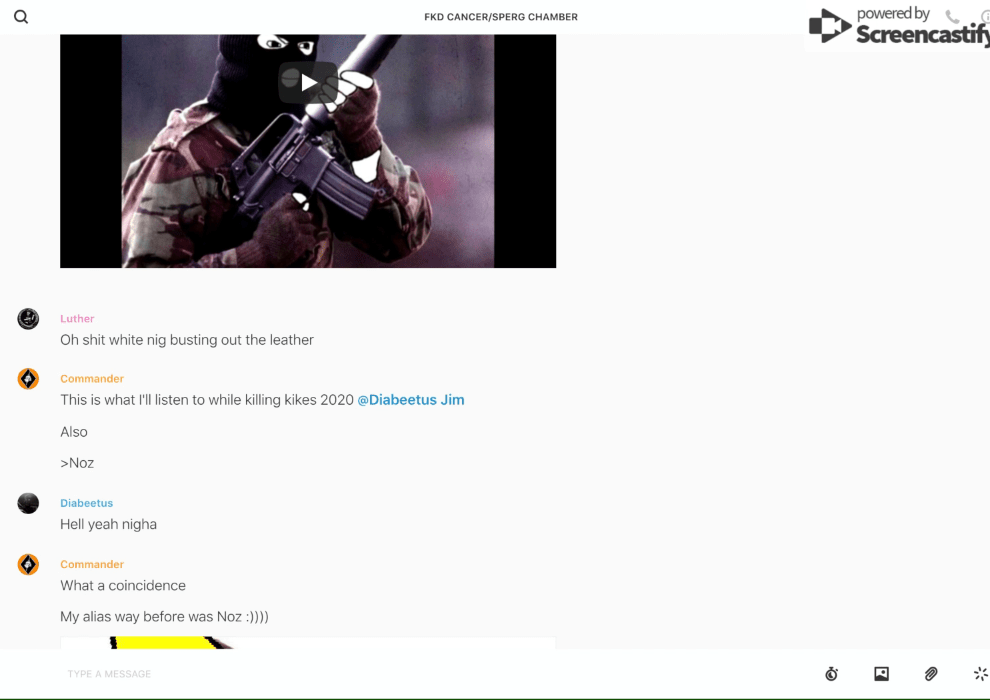Send a ping with the starburst icon
The width and height of the screenshot is (990, 700).
point(980,674)
